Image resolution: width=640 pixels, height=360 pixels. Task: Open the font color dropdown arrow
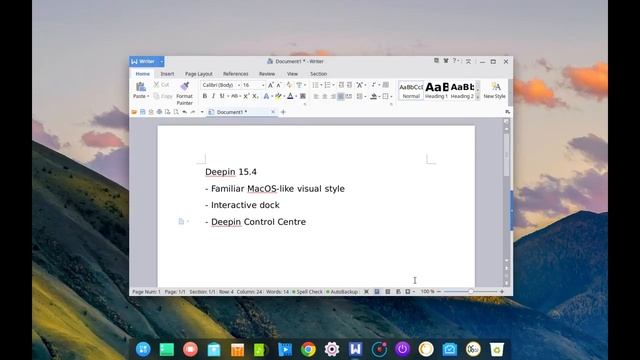pyautogui.click(x=296, y=96)
